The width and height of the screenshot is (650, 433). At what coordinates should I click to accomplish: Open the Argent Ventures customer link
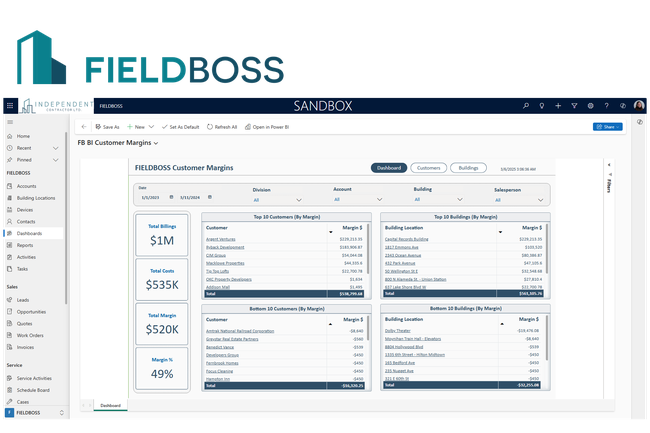point(221,239)
